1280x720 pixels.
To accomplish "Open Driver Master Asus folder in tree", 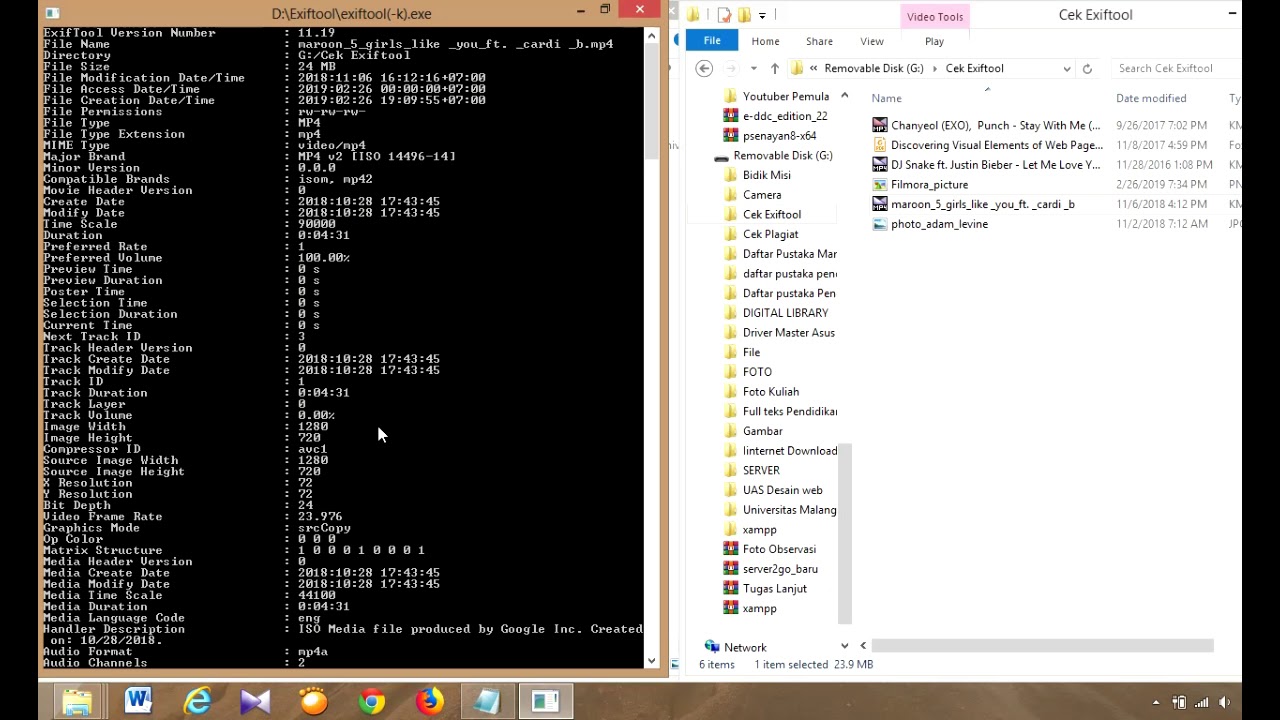I will [779, 333].
